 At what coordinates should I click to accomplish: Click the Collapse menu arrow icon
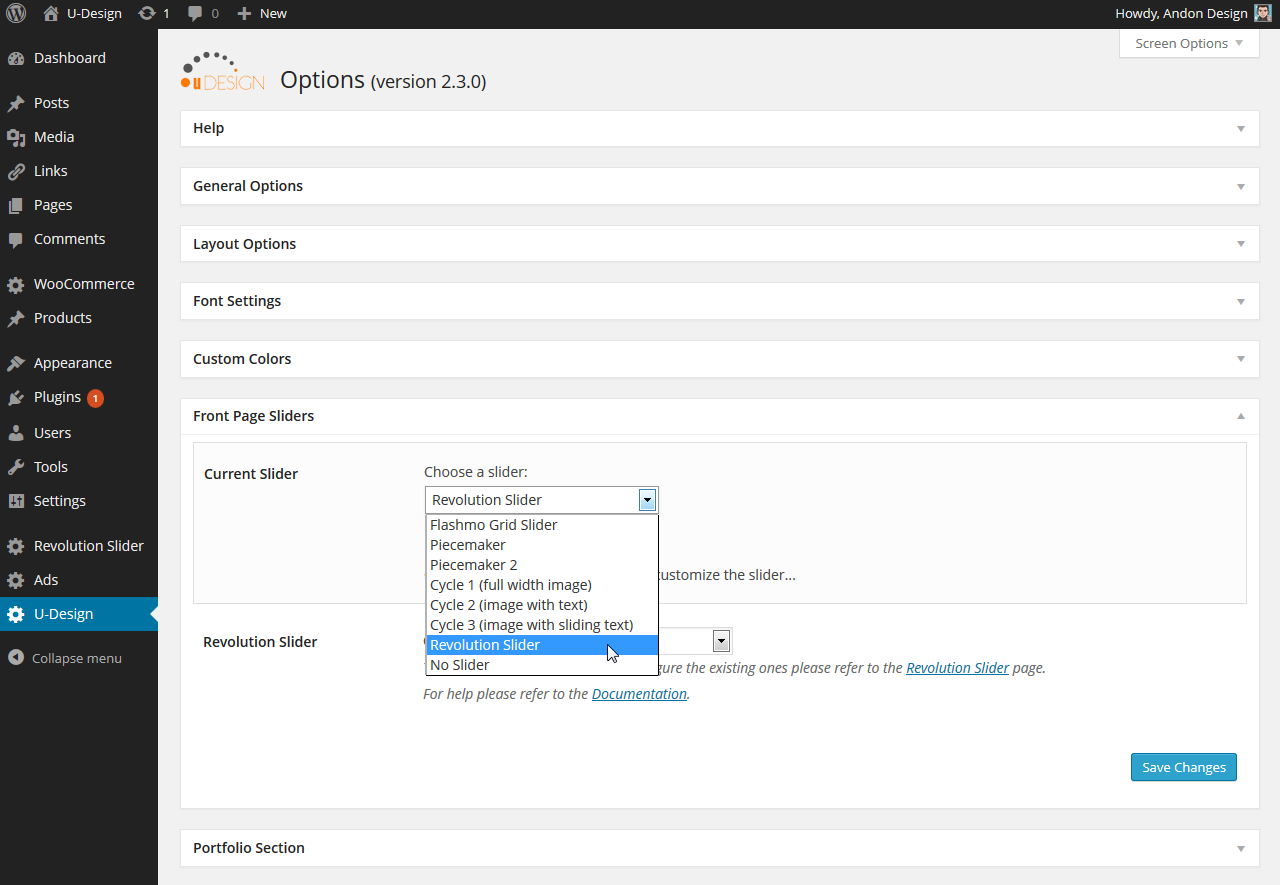click(16, 658)
